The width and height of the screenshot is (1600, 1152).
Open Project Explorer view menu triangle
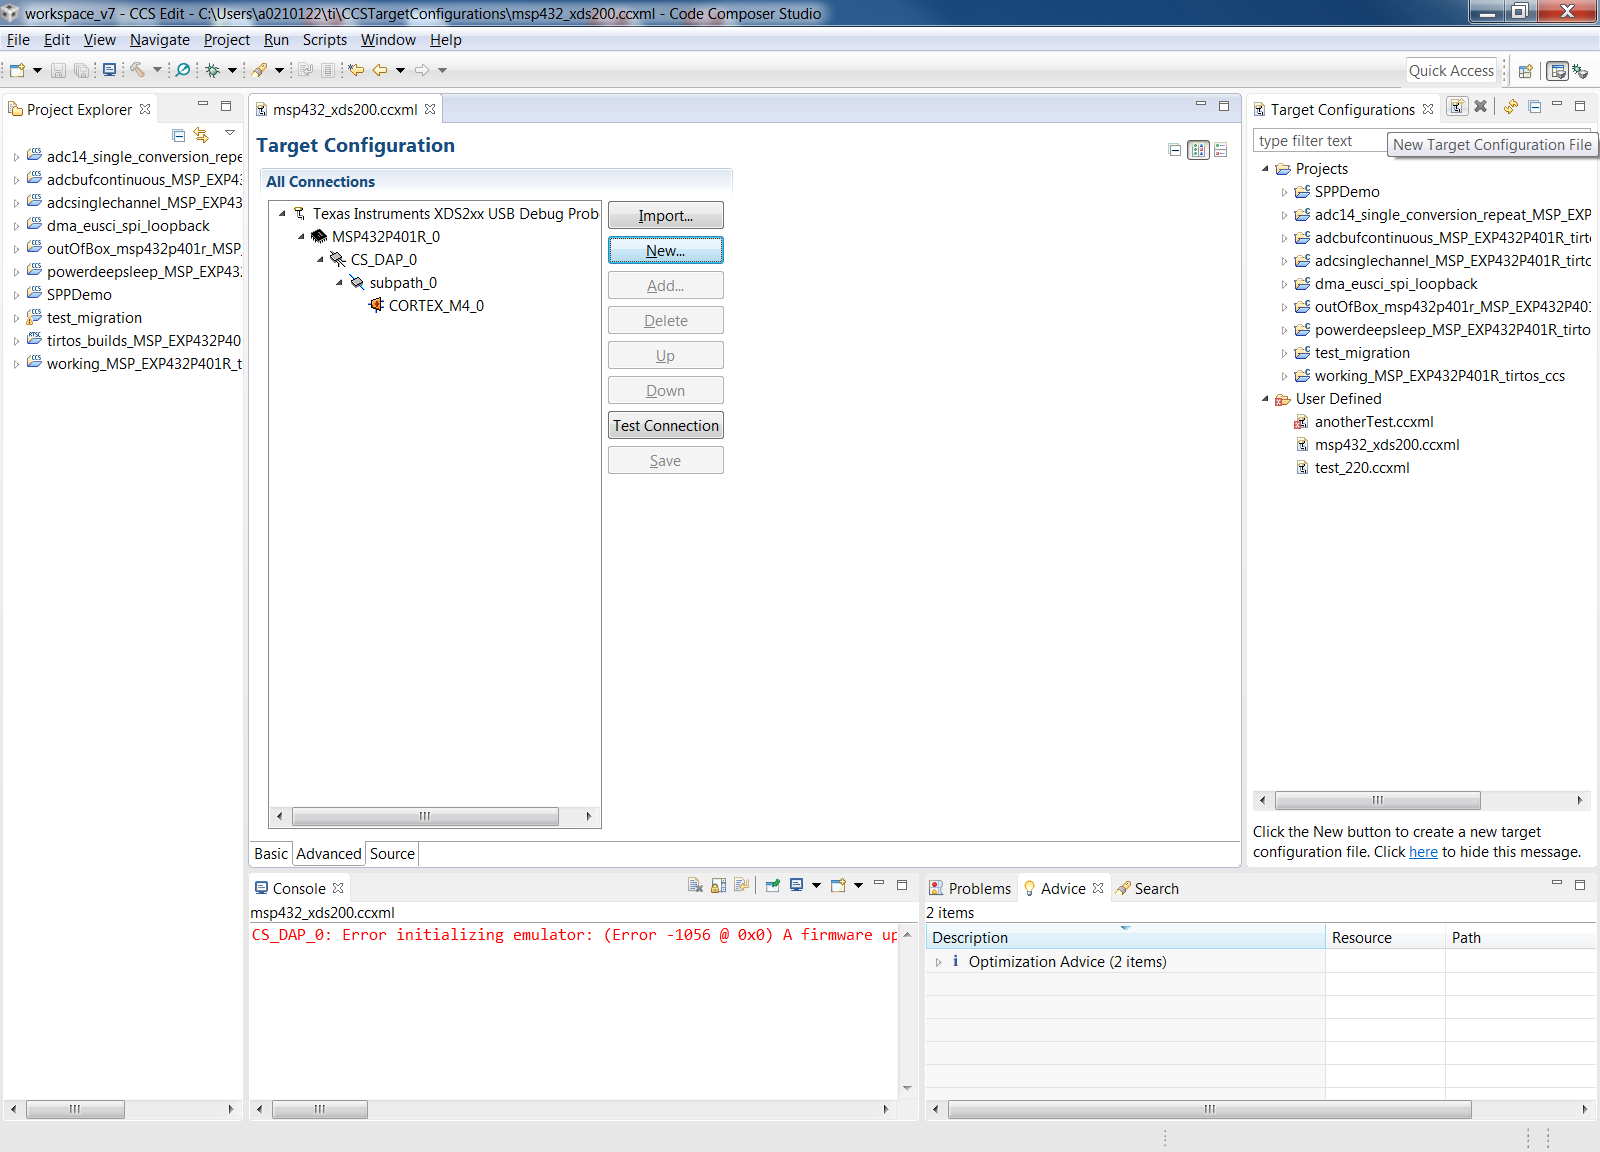230,133
